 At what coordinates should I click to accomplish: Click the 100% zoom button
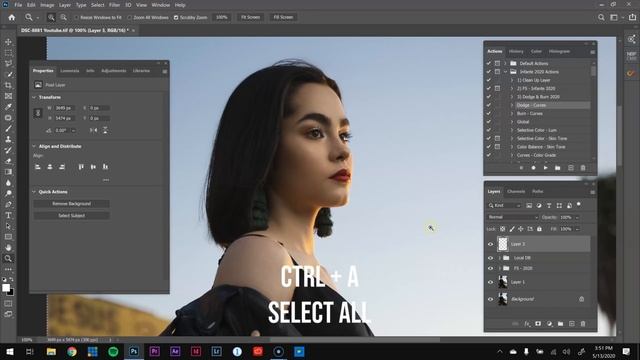(x=222, y=18)
